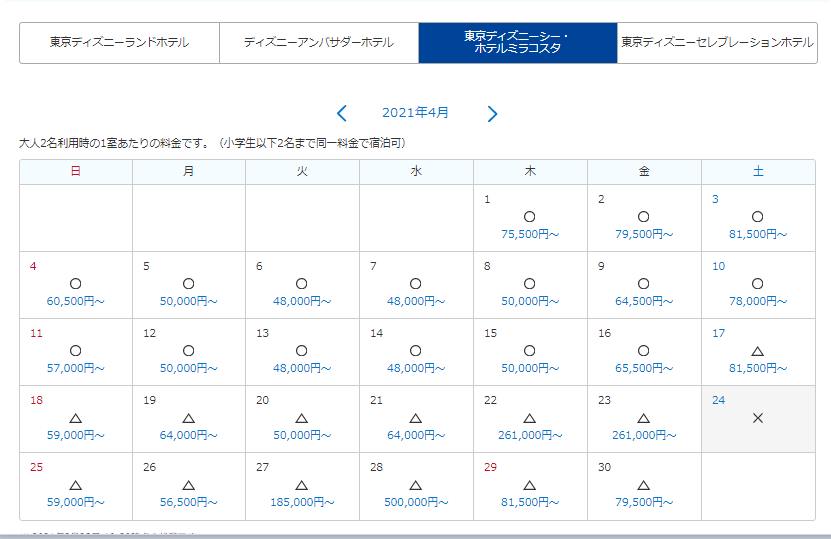831x539 pixels.
Task: Click the circle availability icon on April 14
Action: pos(416,351)
